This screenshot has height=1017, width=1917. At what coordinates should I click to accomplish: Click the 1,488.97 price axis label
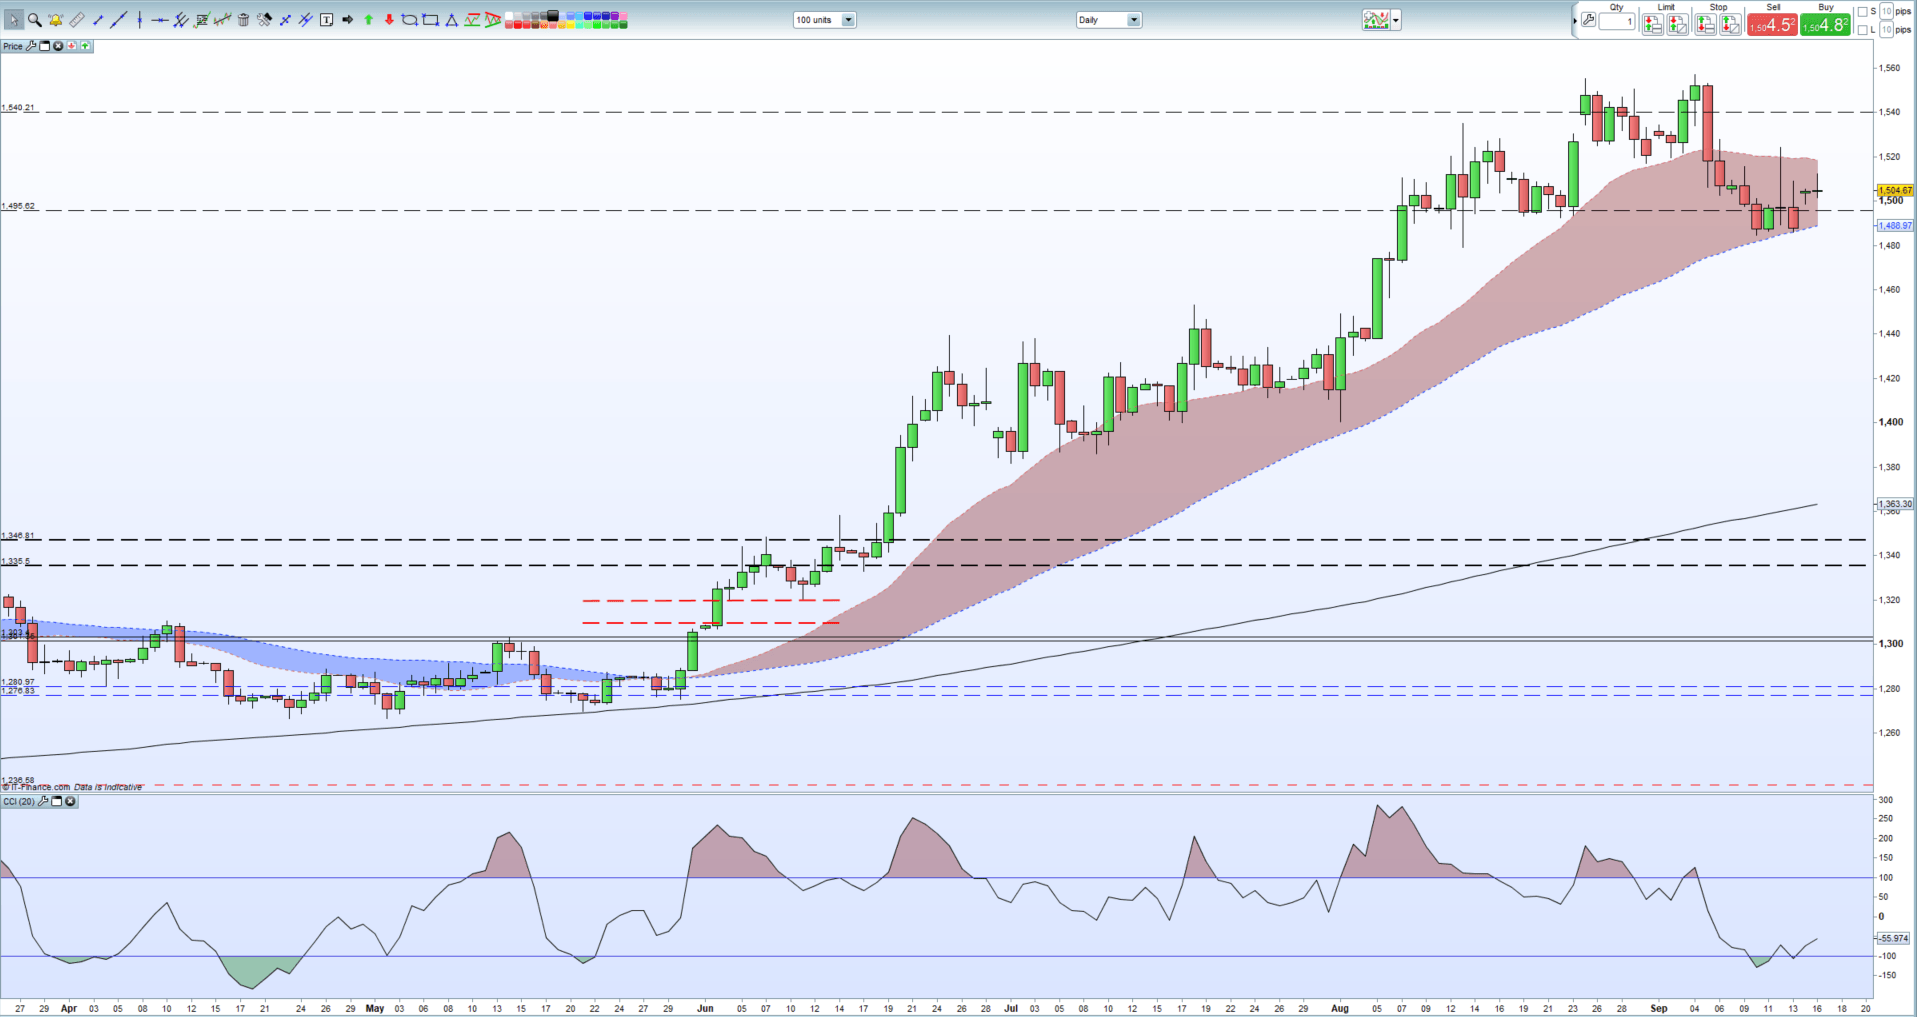1895,226
